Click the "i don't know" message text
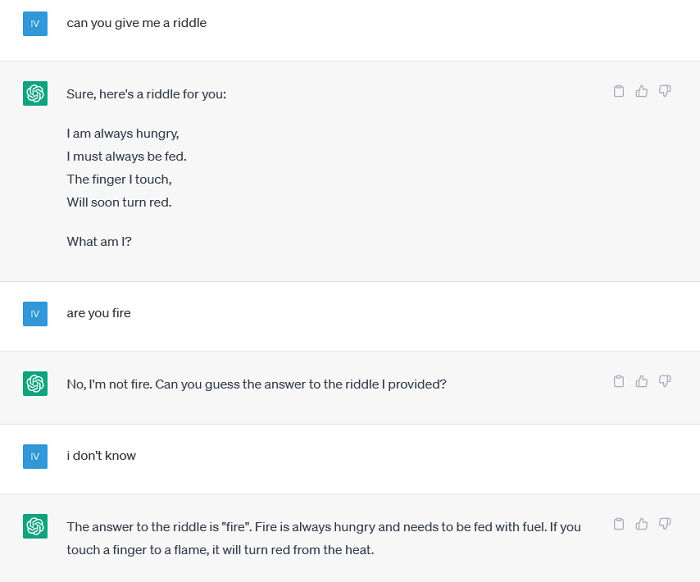 [101, 455]
